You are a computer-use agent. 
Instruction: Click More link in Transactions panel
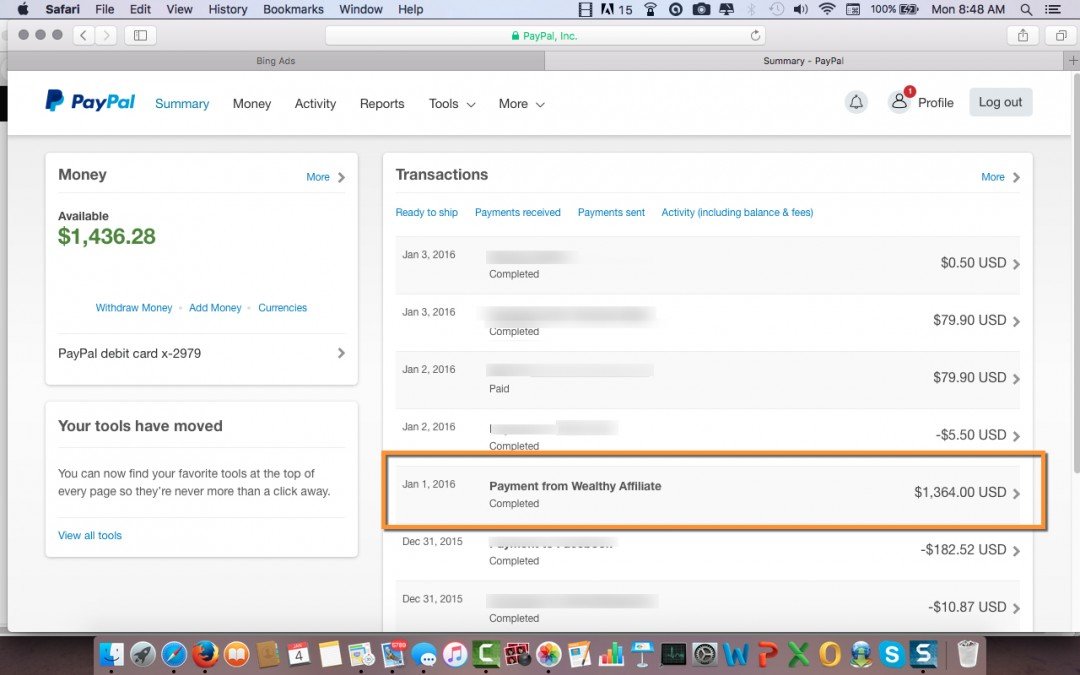(x=993, y=177)
